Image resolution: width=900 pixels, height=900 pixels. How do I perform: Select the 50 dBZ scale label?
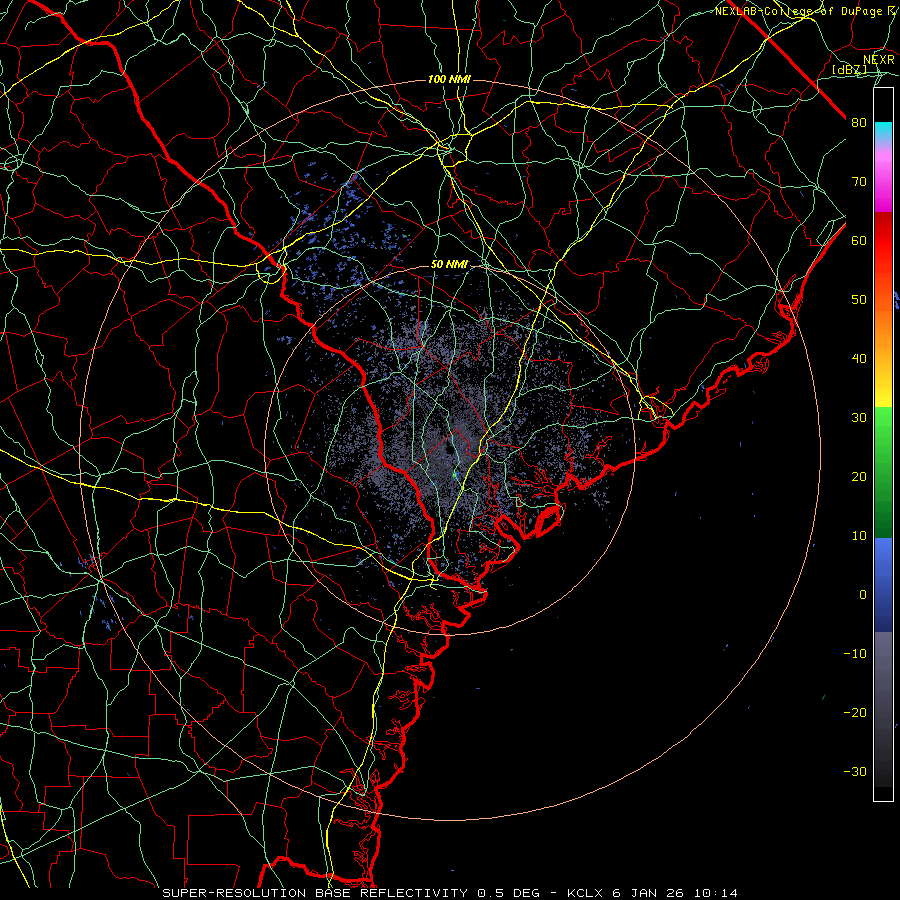859,300
